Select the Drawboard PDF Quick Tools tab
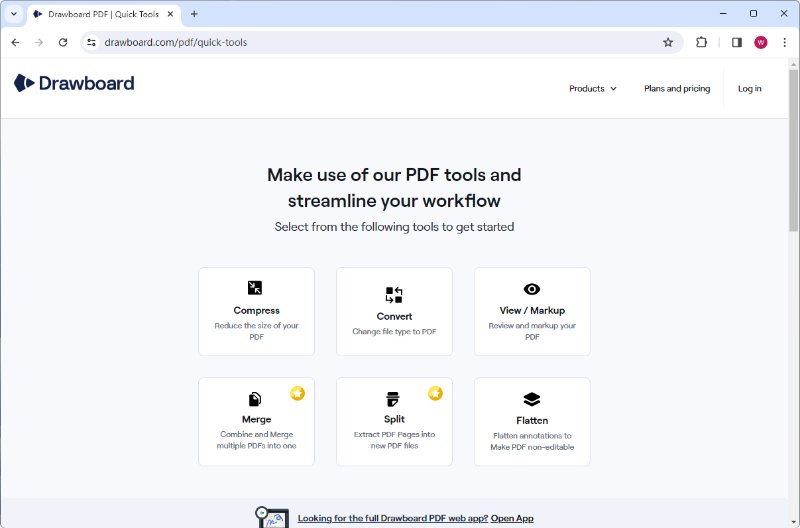Viewport: 800px width, 528px height. click(100, 14)
